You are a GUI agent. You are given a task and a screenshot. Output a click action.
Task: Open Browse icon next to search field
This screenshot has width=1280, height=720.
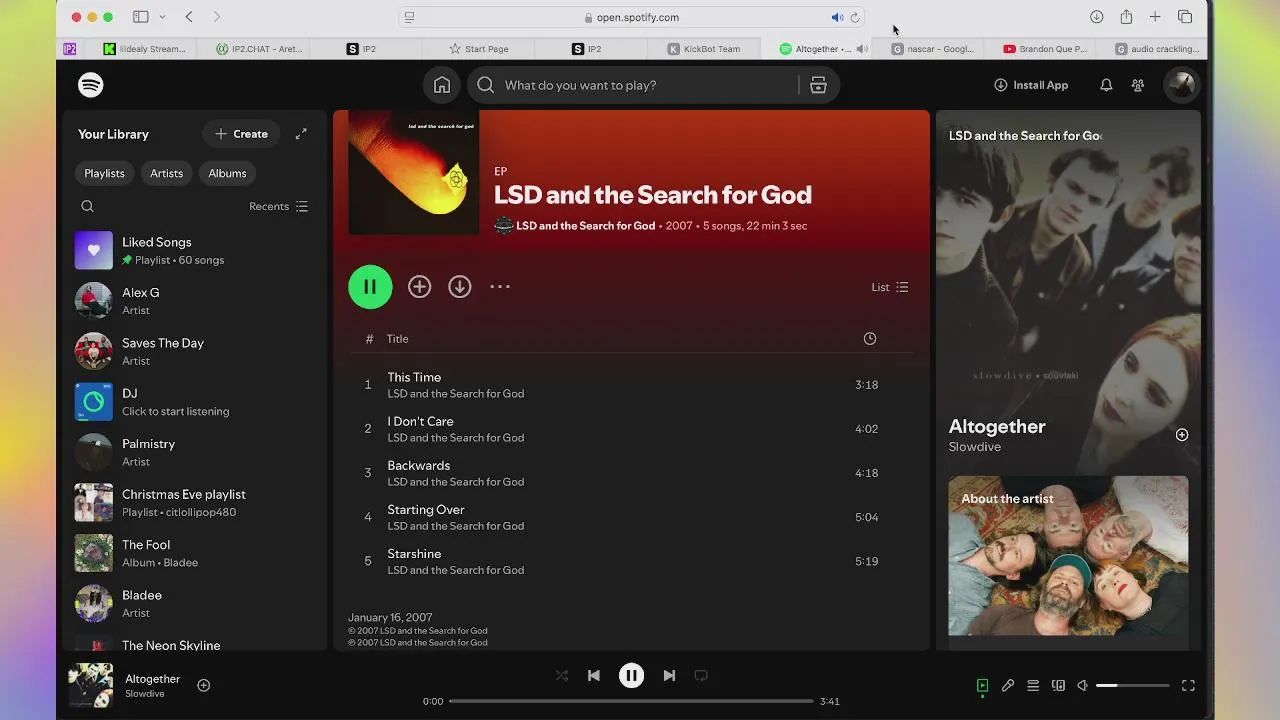[x=818, y=85]
